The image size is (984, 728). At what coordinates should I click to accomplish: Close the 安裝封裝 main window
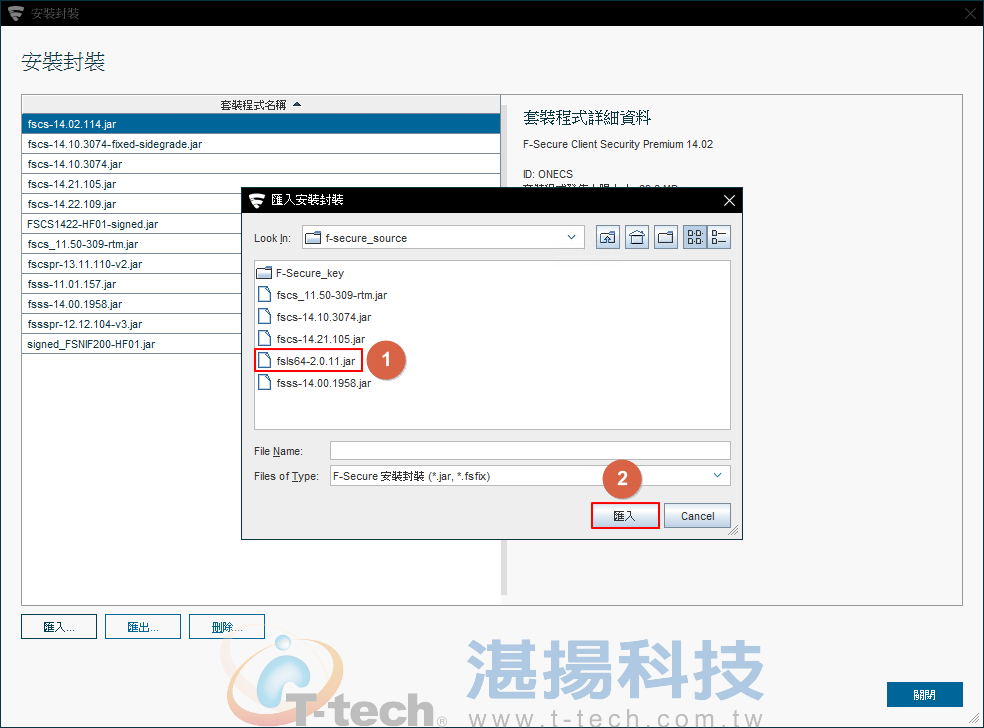coord(970,13)
